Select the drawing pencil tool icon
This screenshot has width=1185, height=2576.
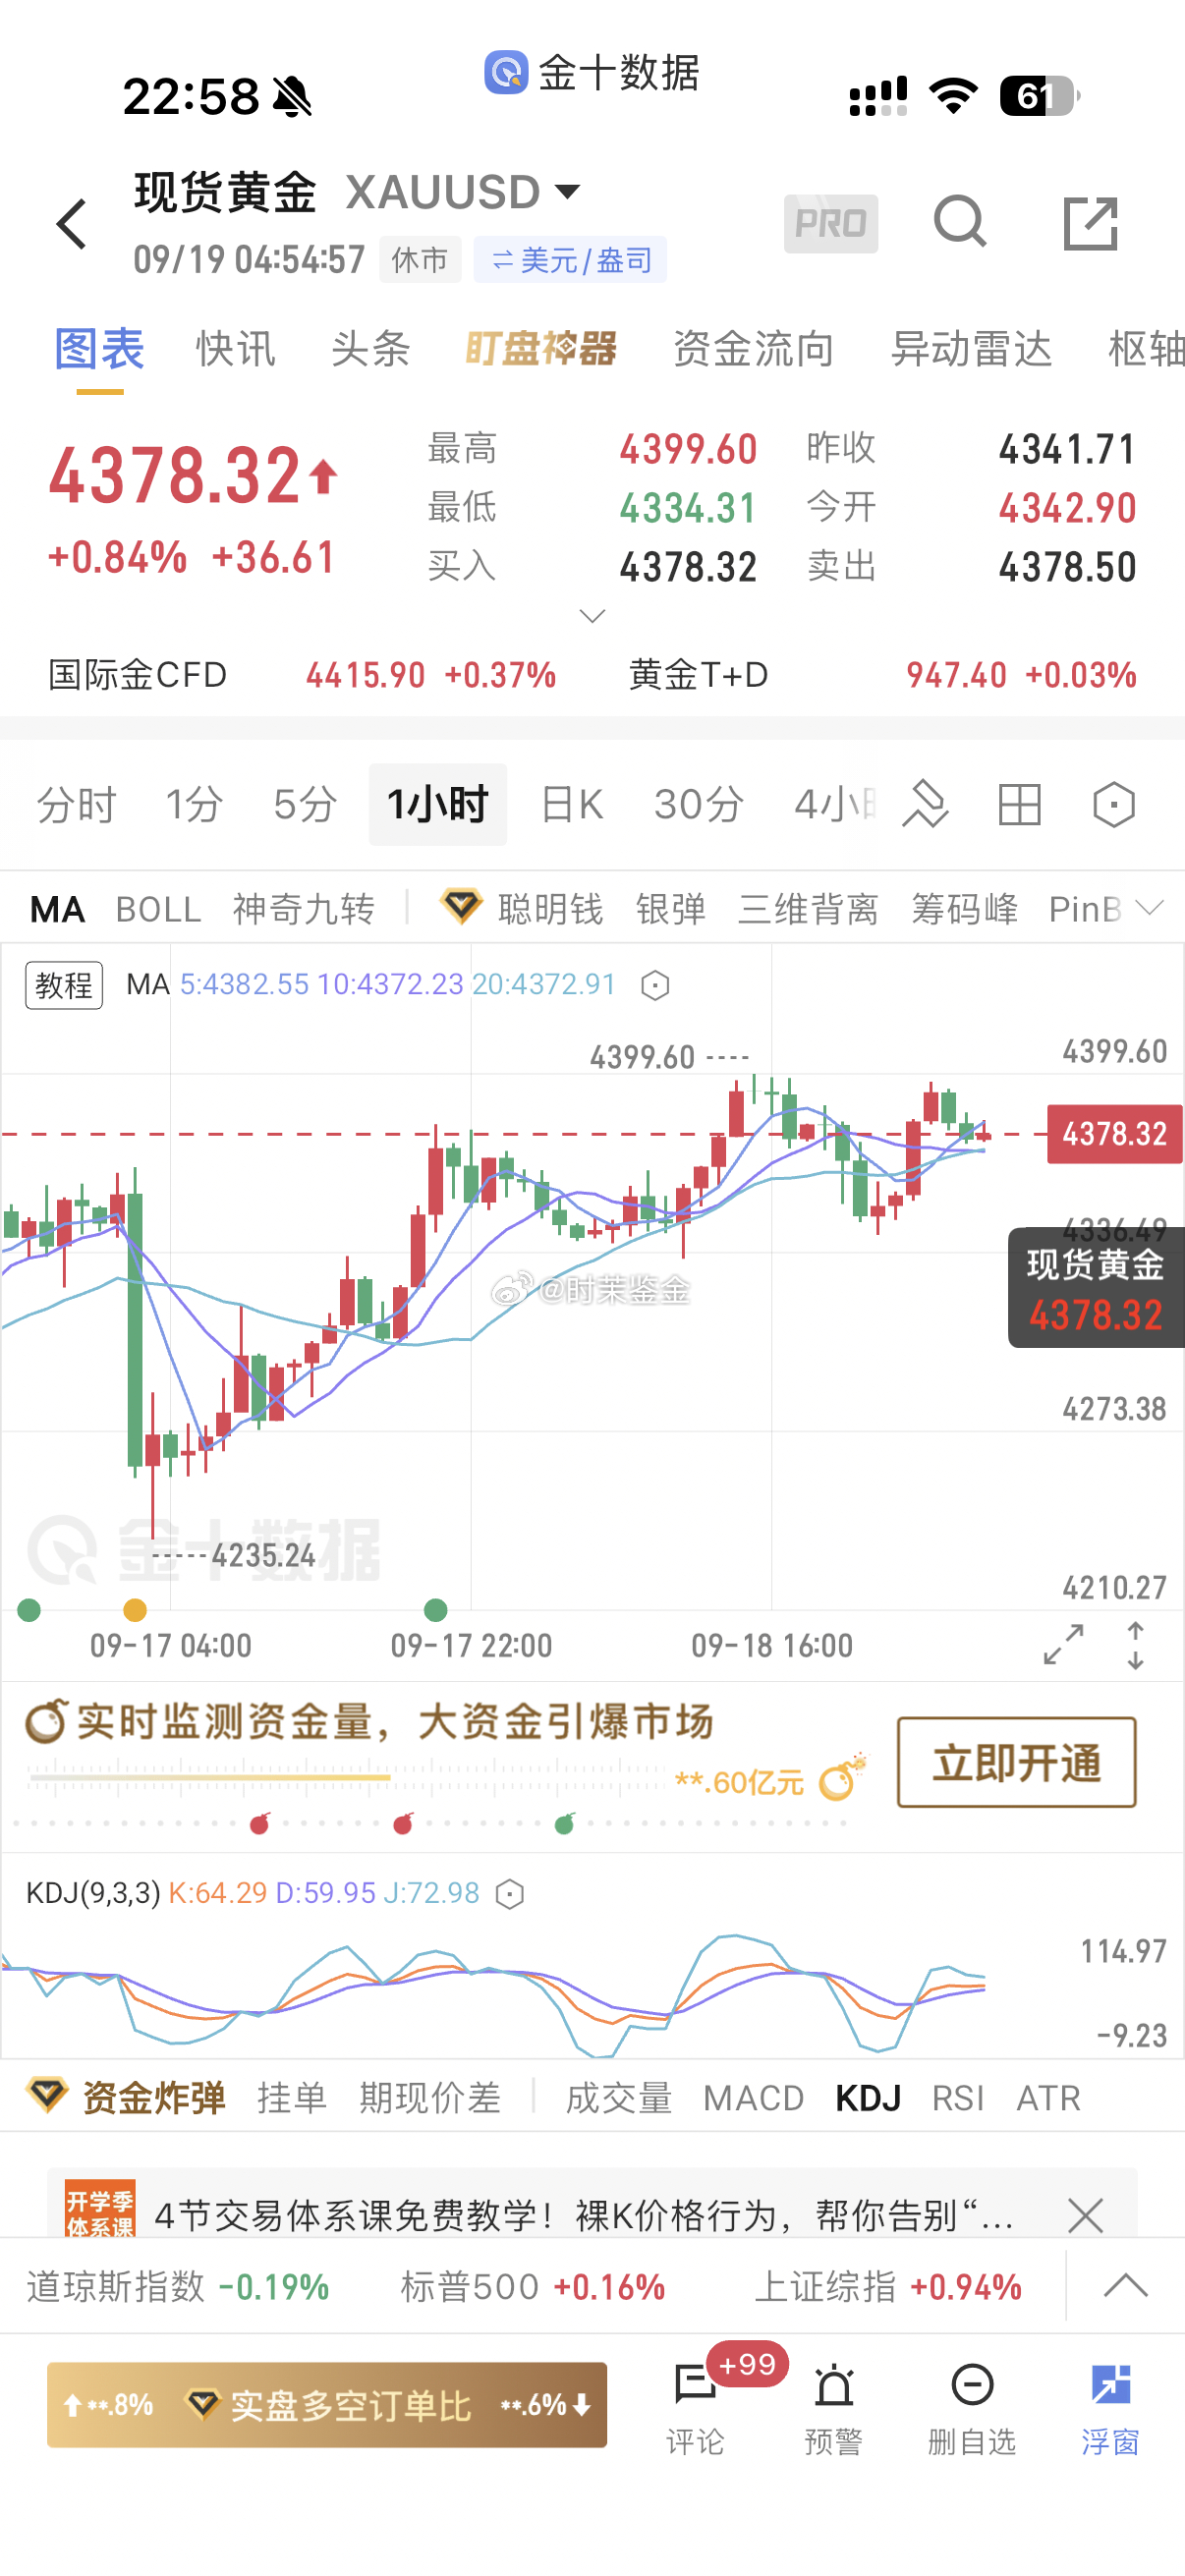[925, 804]
